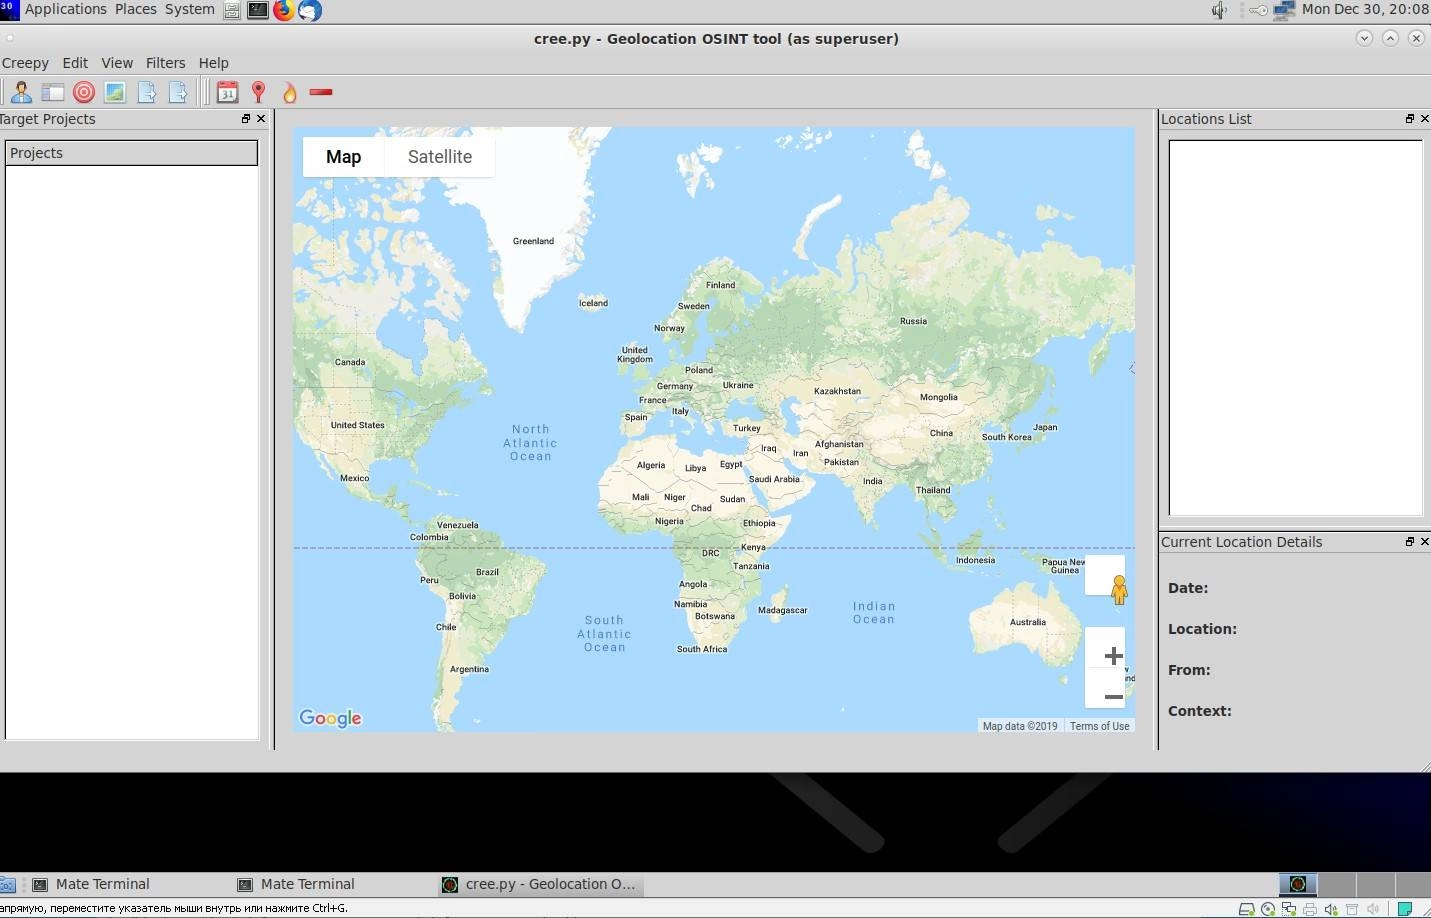The height and width of the screenshot is (918, 1431).
Task: Close the Target Projects panel
Action: pyautogui.click(x=262, y=118)
